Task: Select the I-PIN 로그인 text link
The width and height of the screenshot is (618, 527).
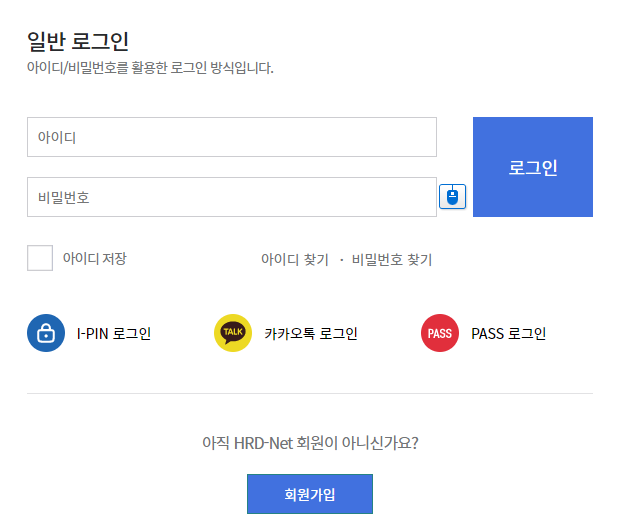Action: 114,333
